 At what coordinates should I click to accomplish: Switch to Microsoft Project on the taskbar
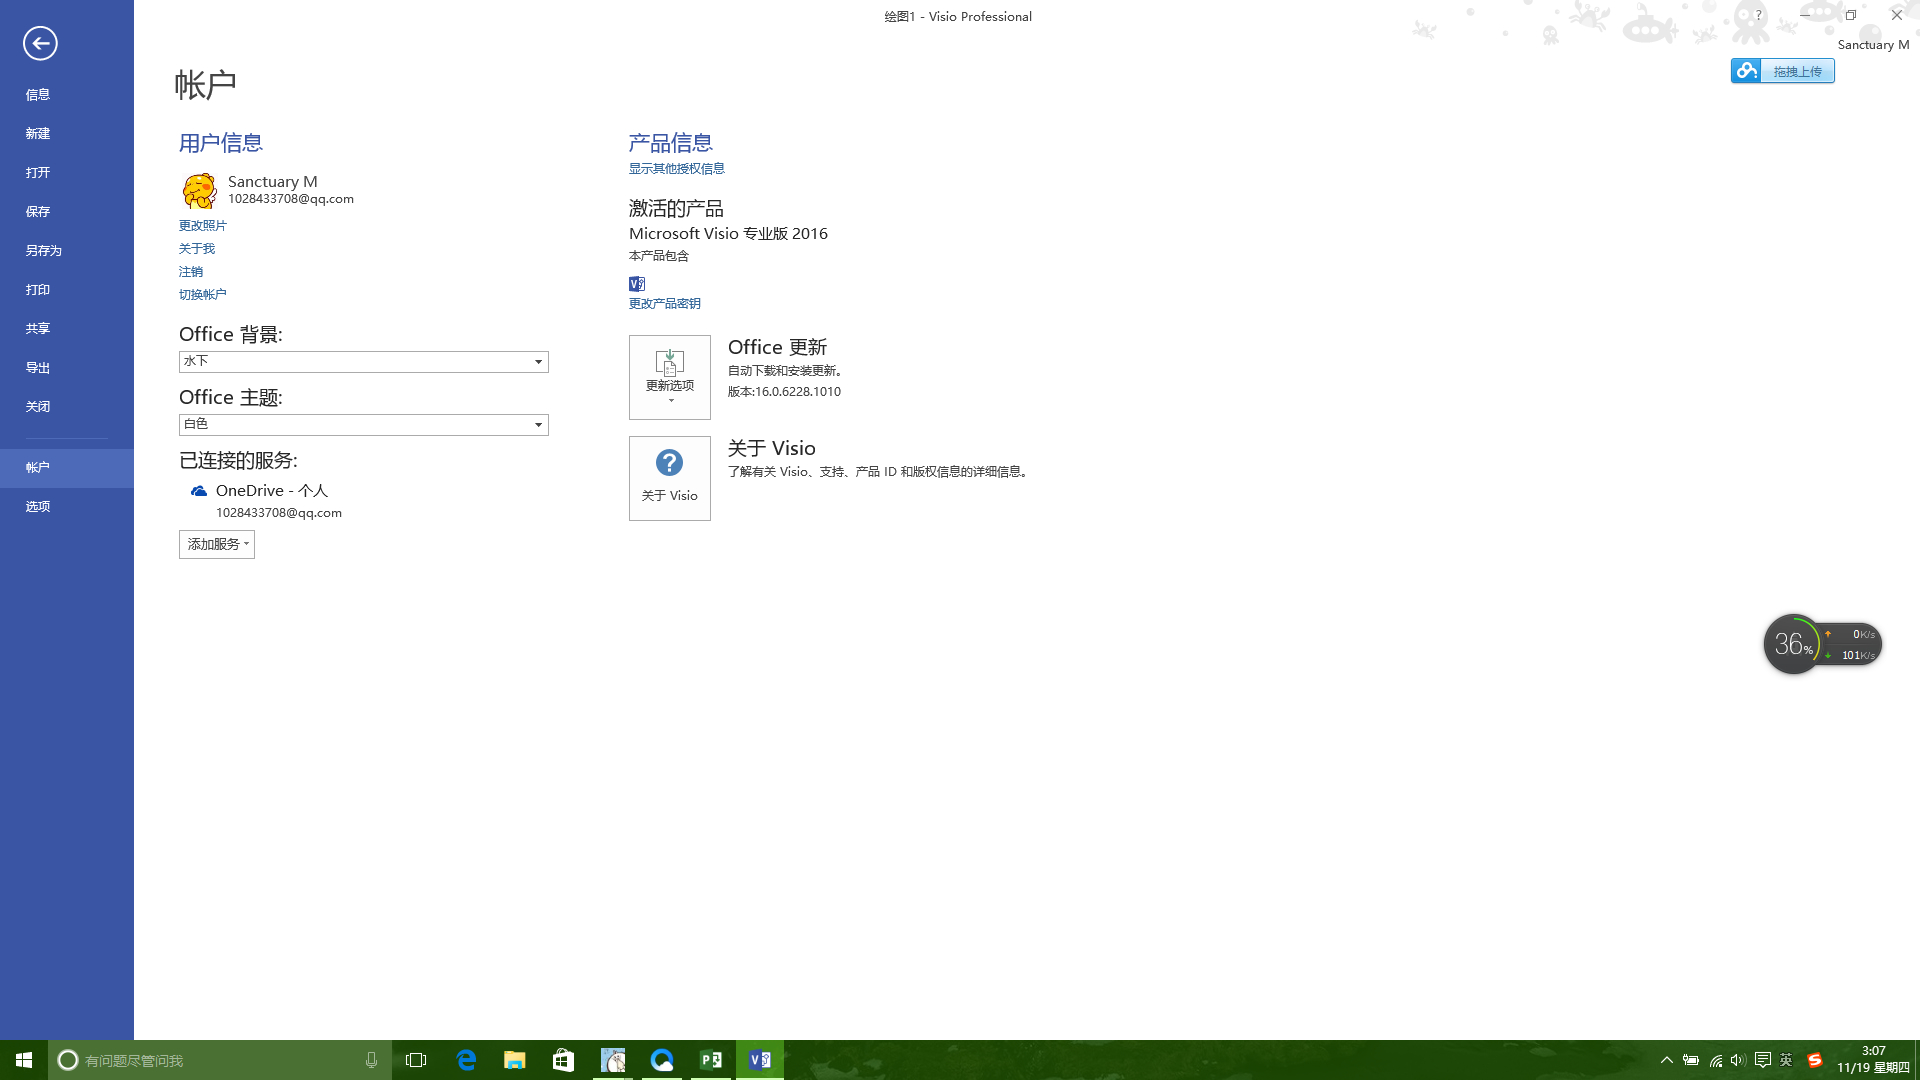click(x=711, y=1060)
